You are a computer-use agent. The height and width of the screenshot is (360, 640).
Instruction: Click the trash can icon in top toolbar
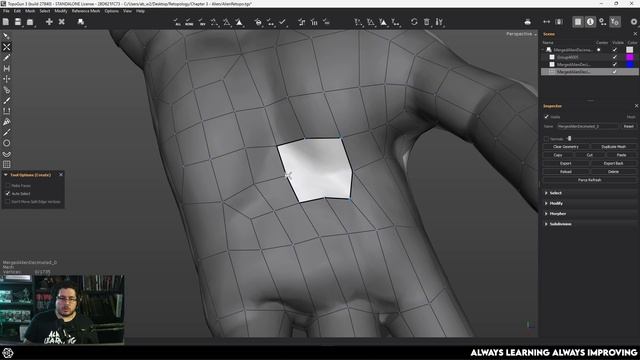pos(427,22)
